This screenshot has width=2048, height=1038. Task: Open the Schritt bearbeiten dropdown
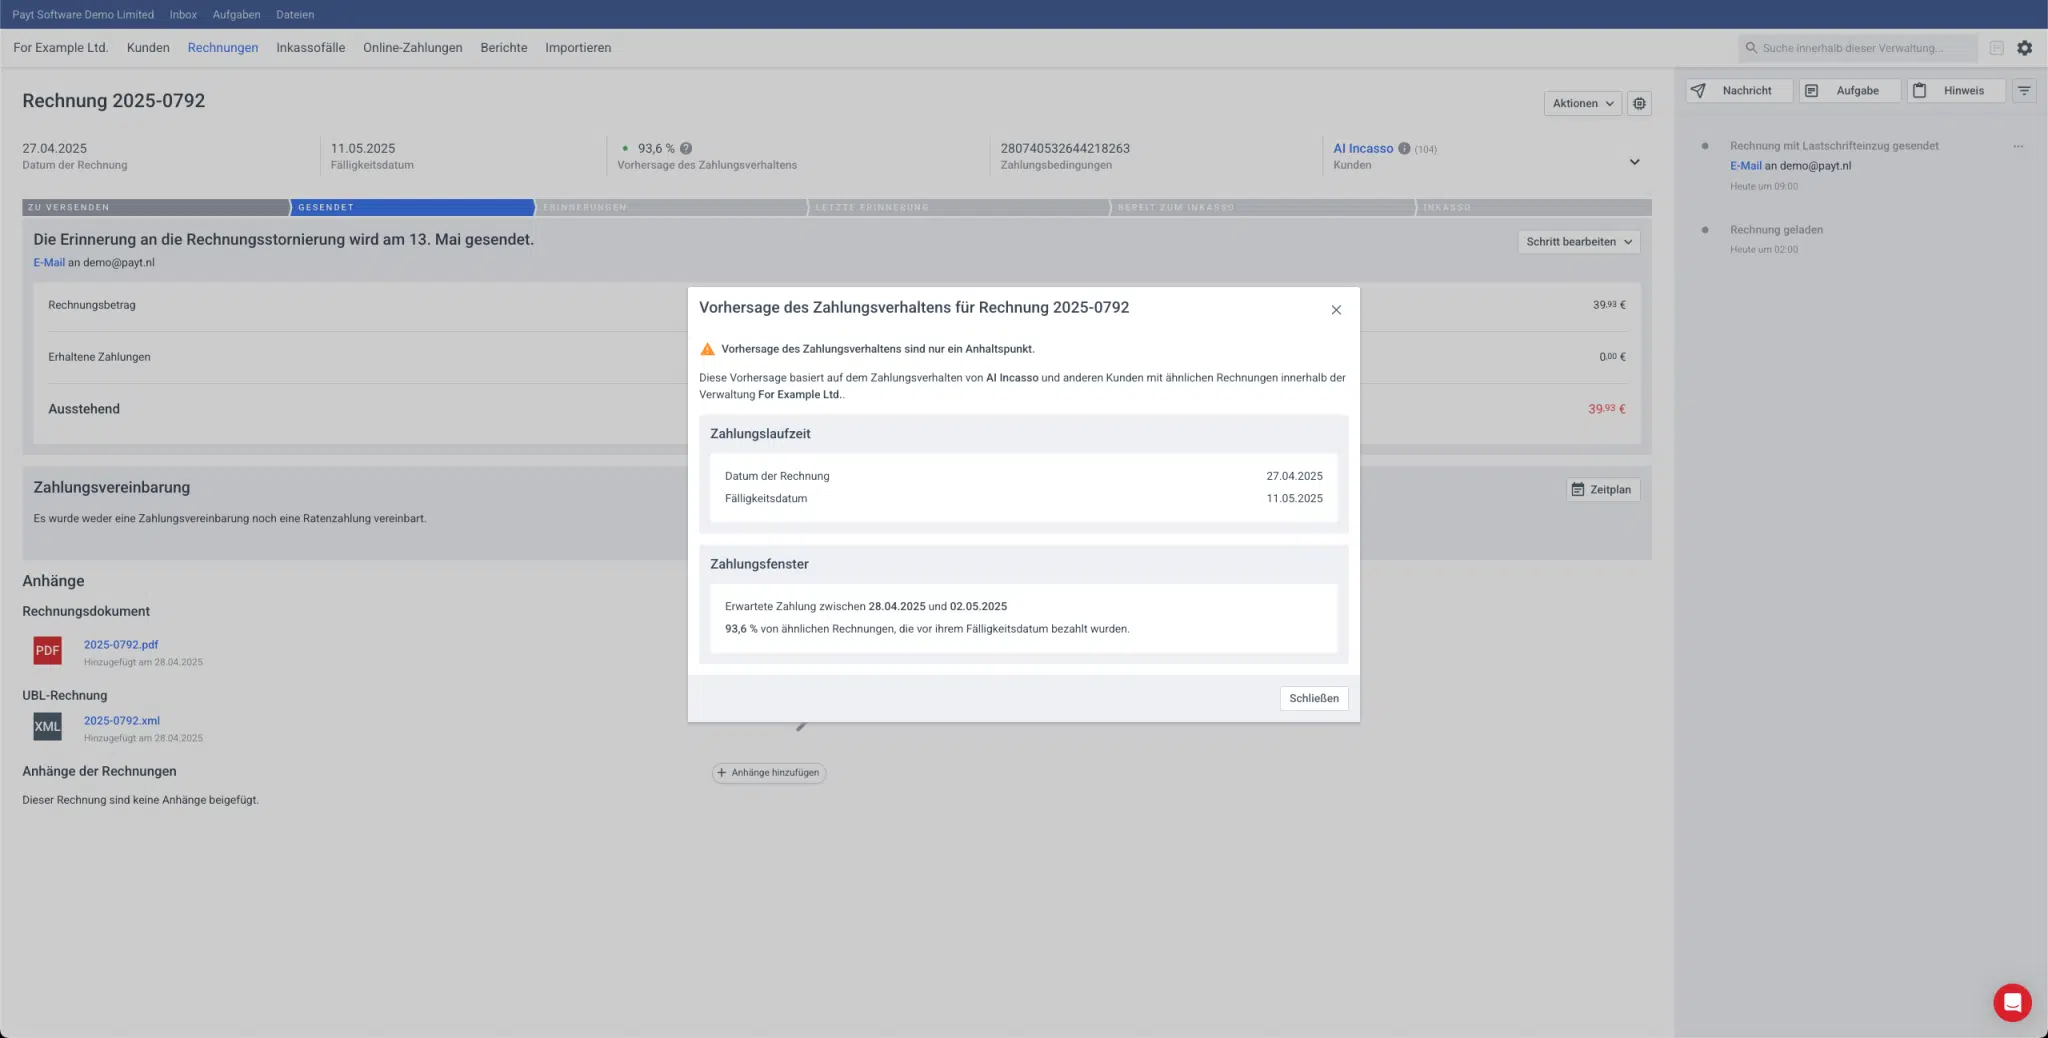[x=1579, y=242]
